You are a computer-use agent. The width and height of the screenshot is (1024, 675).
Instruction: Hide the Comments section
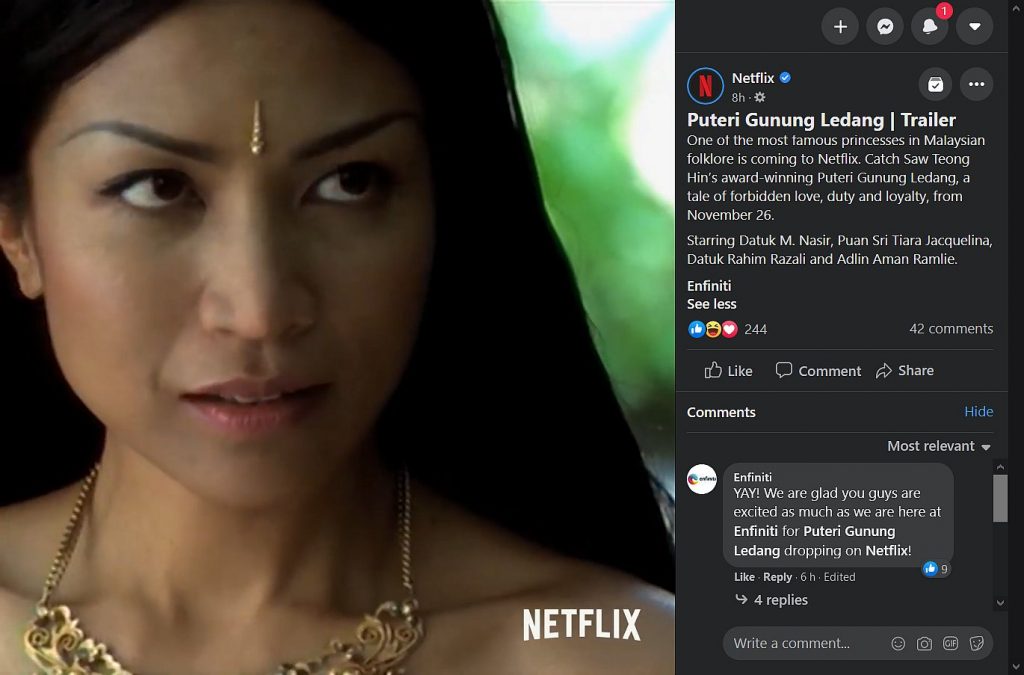pos(978,411)
